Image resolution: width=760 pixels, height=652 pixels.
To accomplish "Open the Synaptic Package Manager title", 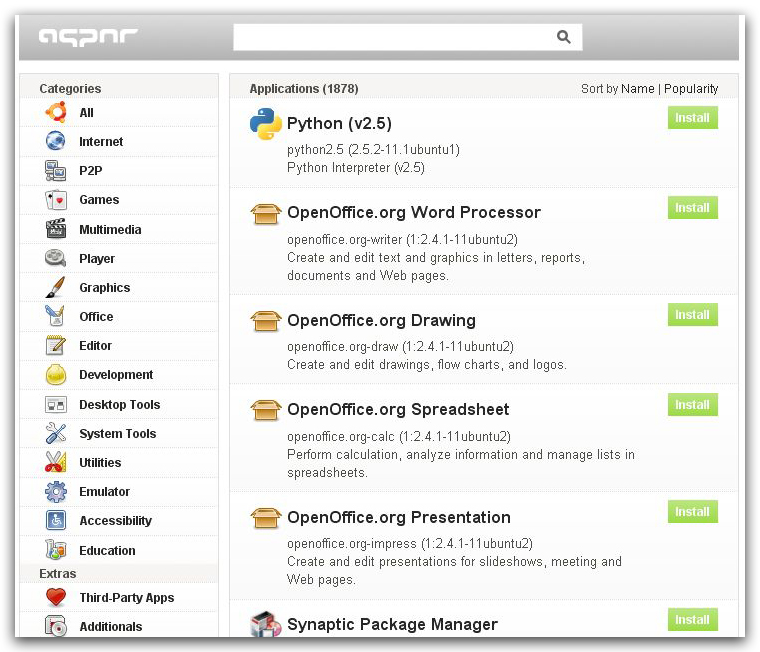I will tap(392, 624).
